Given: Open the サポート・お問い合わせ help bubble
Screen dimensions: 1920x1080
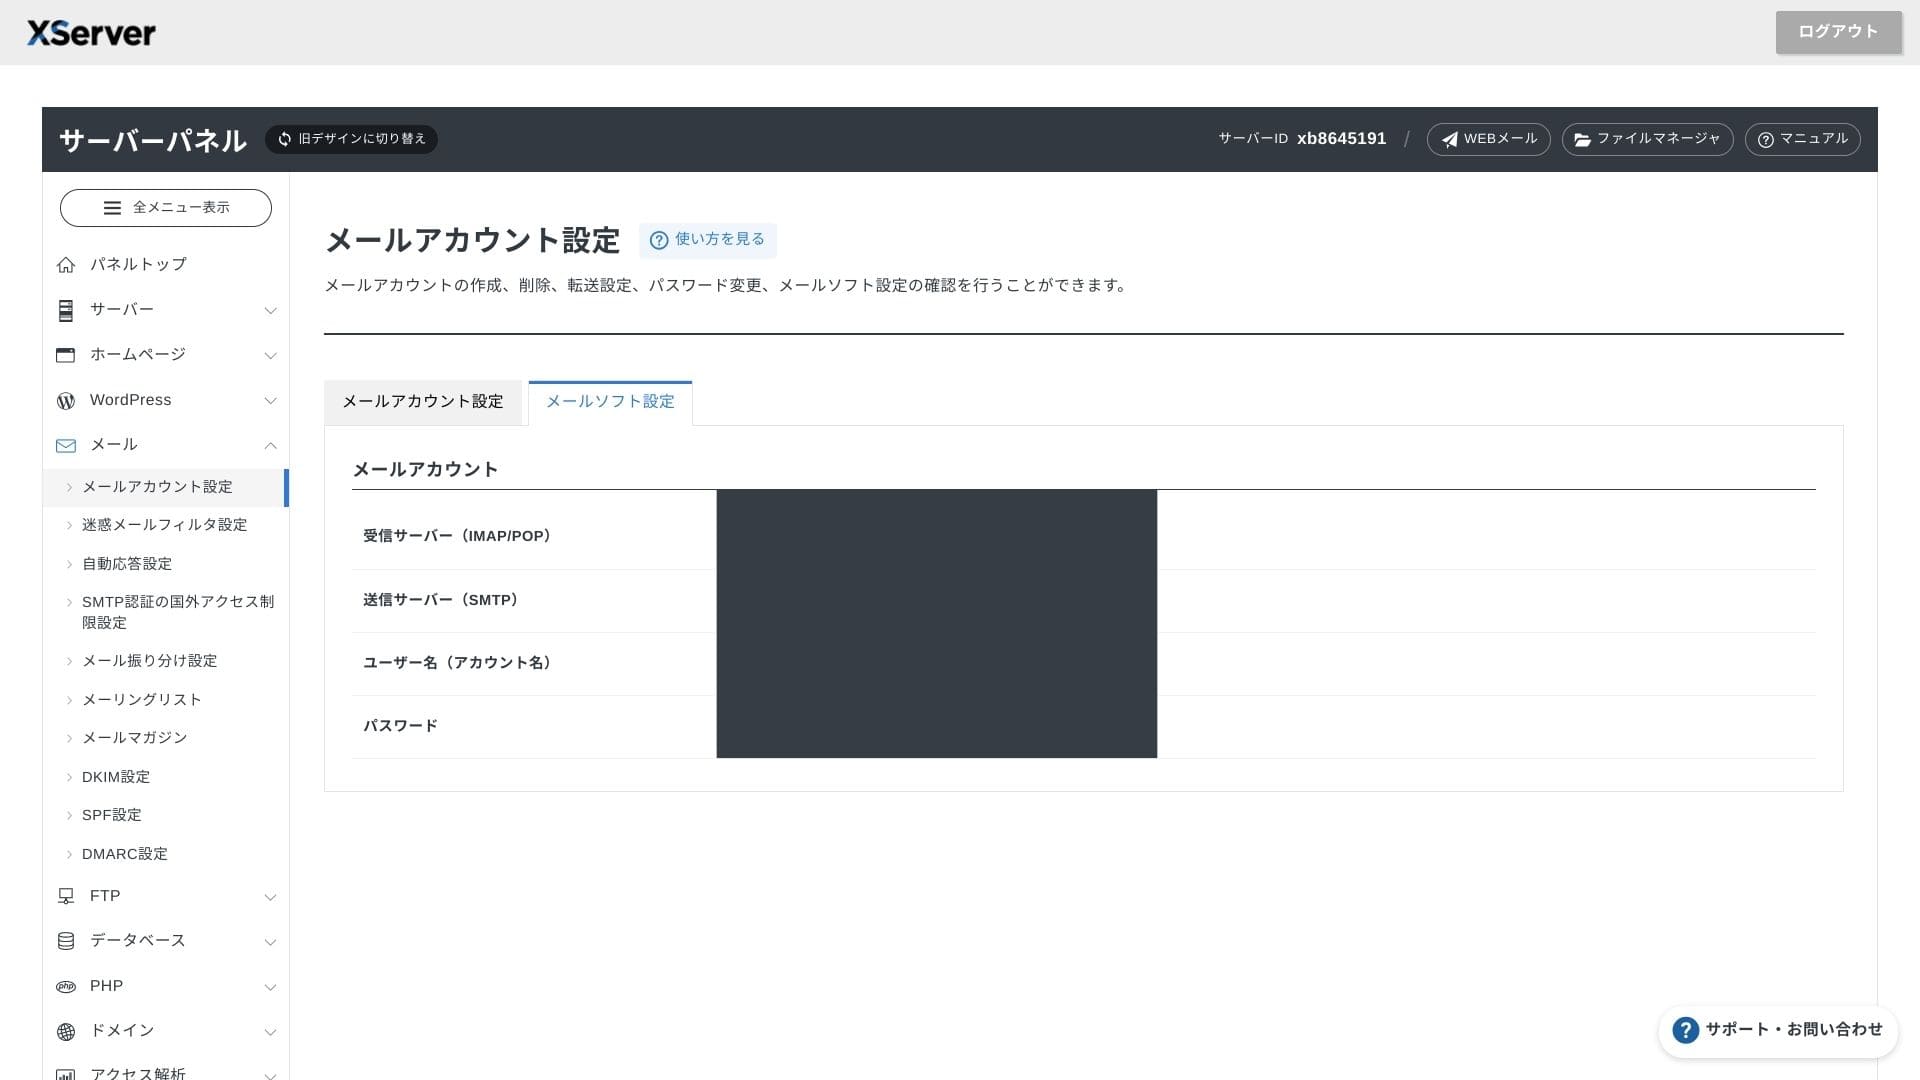Looking at the screenshot, I should tap(1778, 1030).
